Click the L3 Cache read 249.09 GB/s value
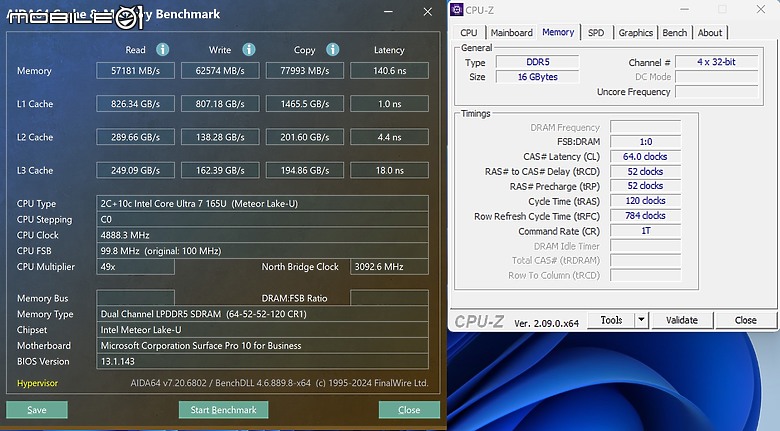Viewport: 780px width, 431px height. coord(135,170)
